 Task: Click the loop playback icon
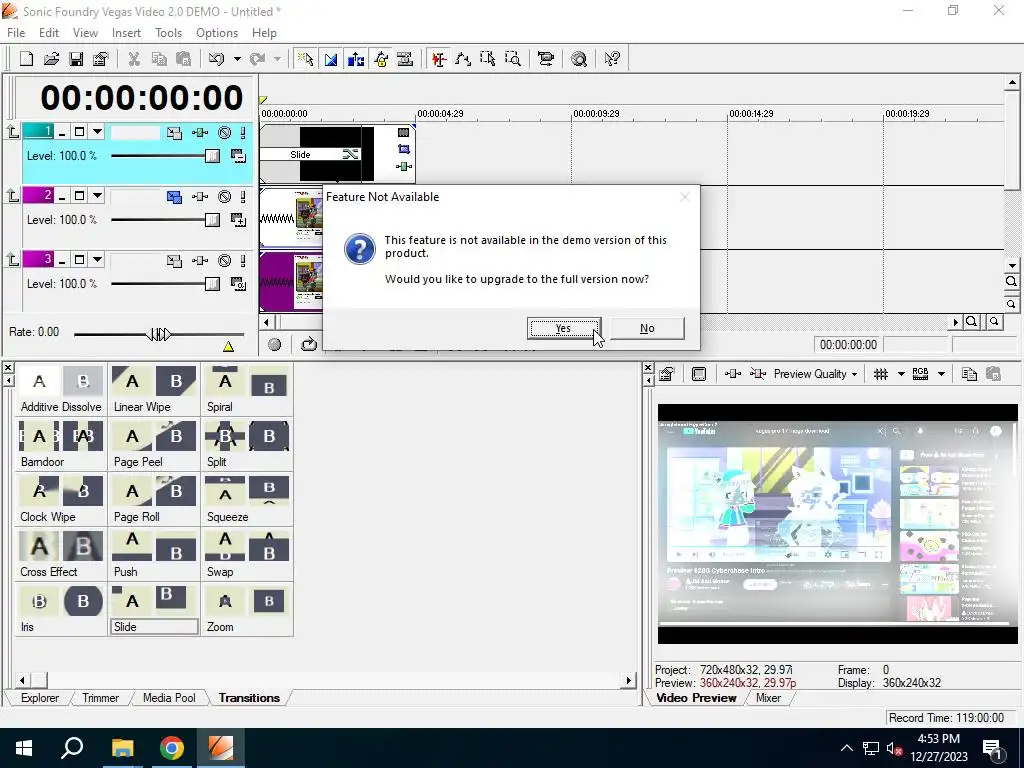pyautogui.click(x=309, y=344)
